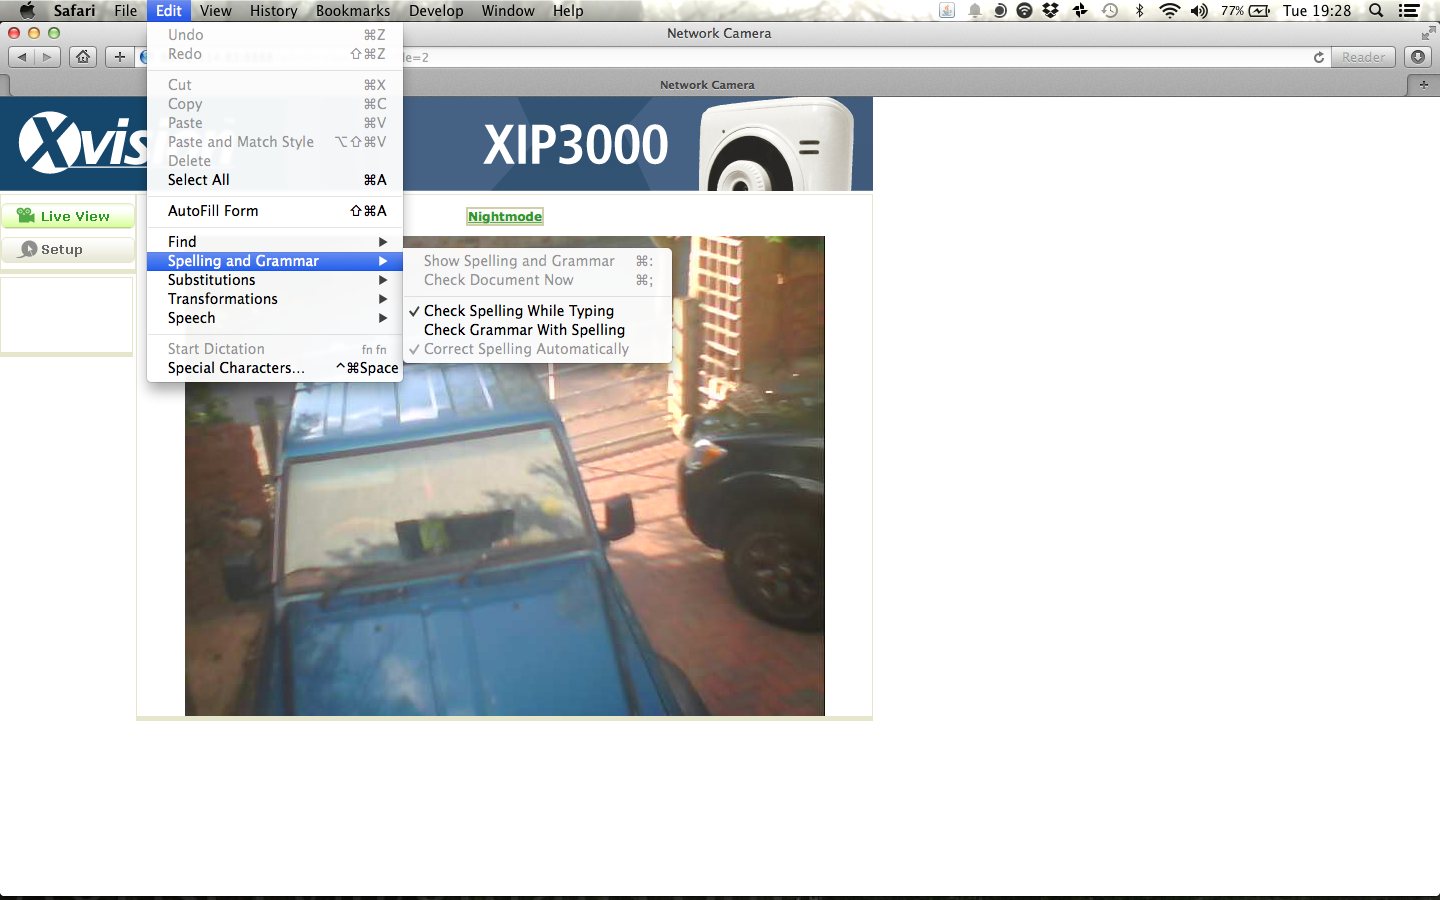1440x900 pixels.
Task: Open the Window menu
Action: pyautogui.click(x=508, y=11)
